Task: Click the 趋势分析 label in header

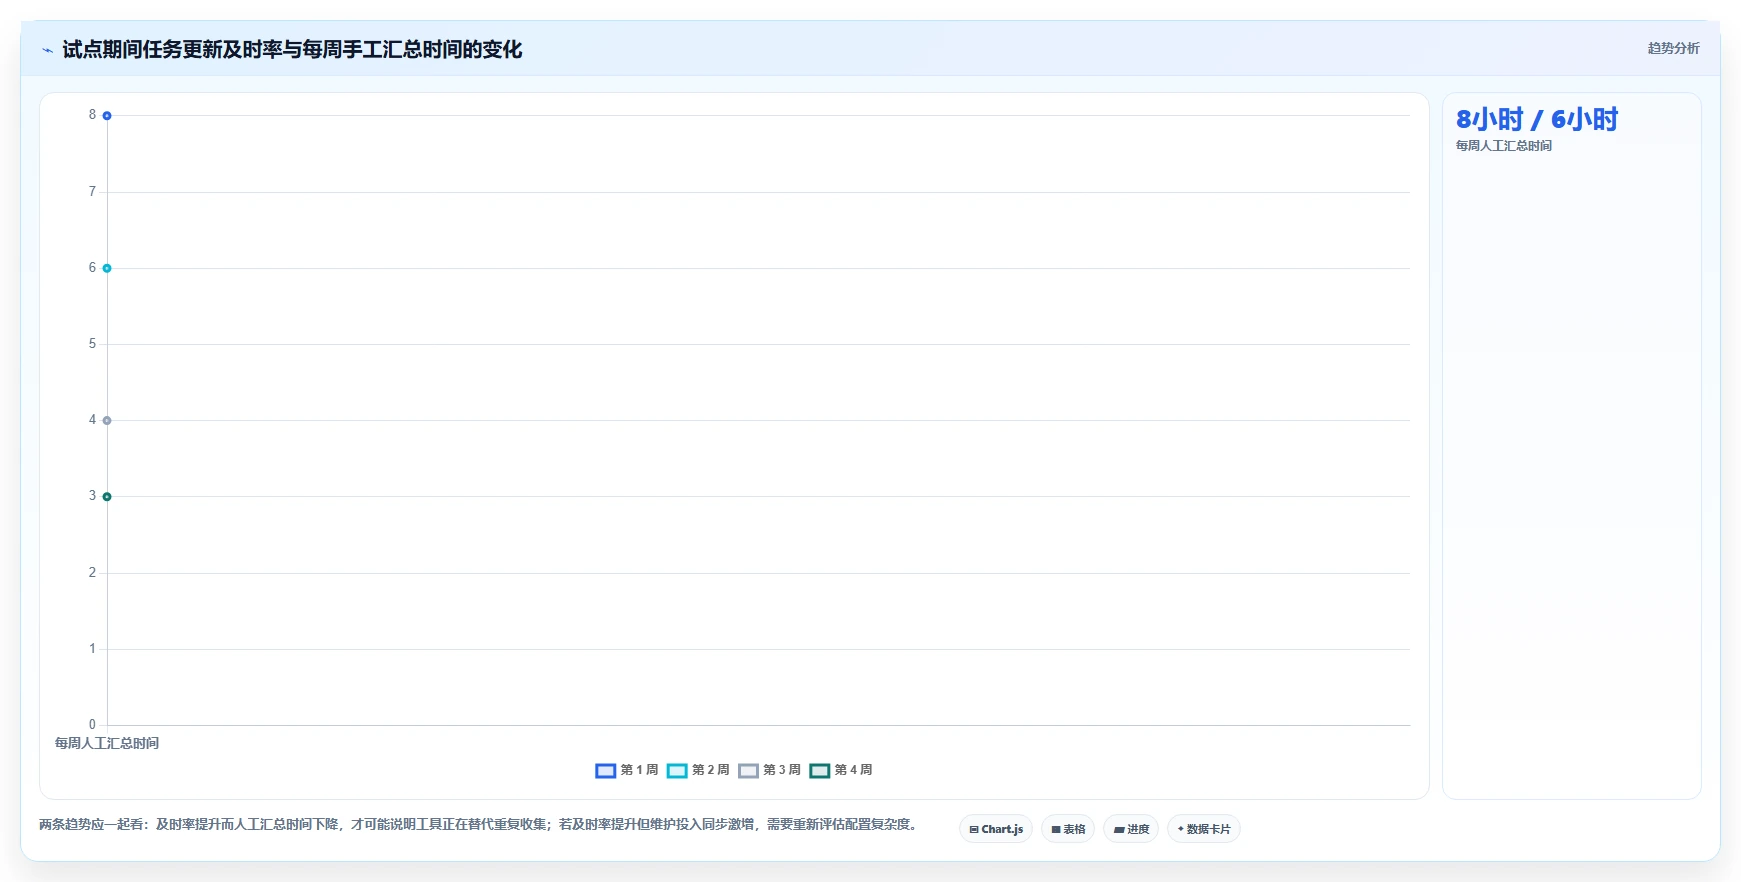Action: click(x=1673, y=48)
